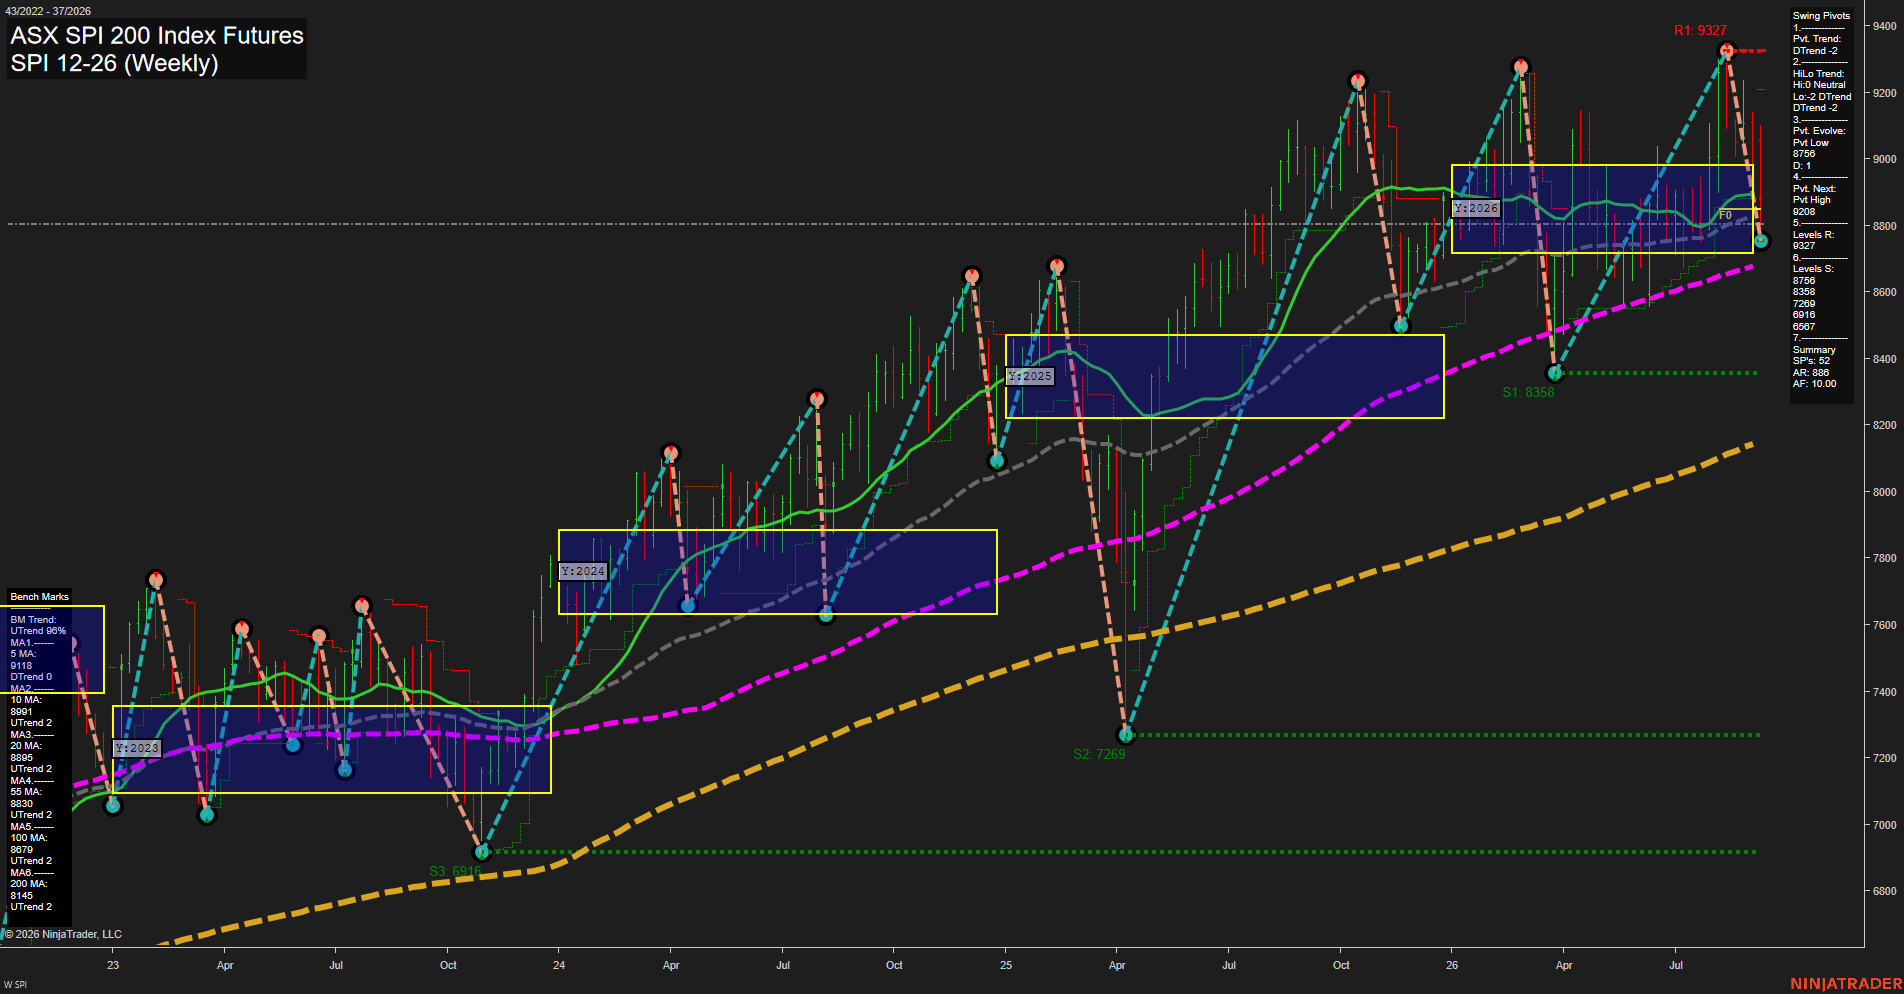Viewport: 1904px width, 994px height.
Task: Click the Y:2024 yearly box label
Action: [583, 571]
